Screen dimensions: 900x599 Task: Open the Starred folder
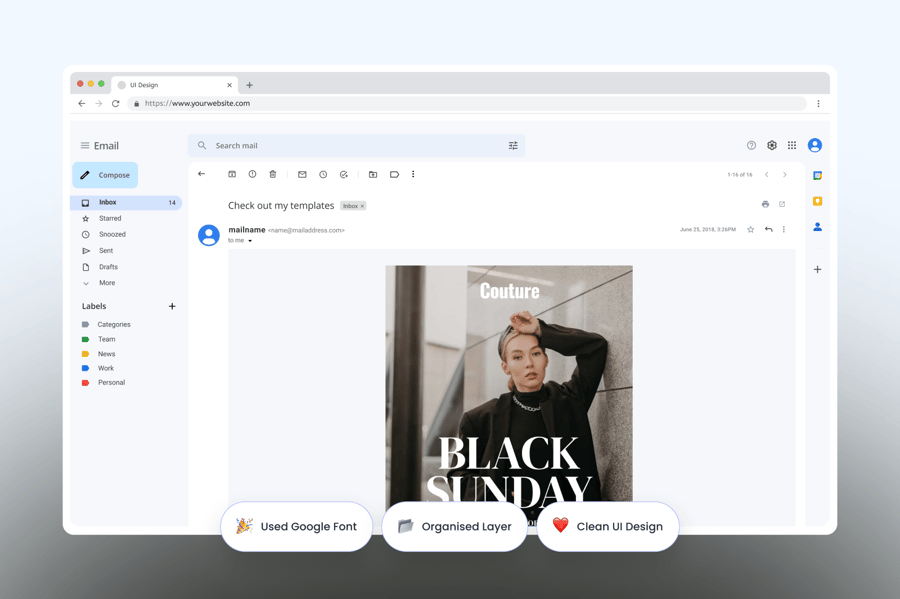(110, 218)
